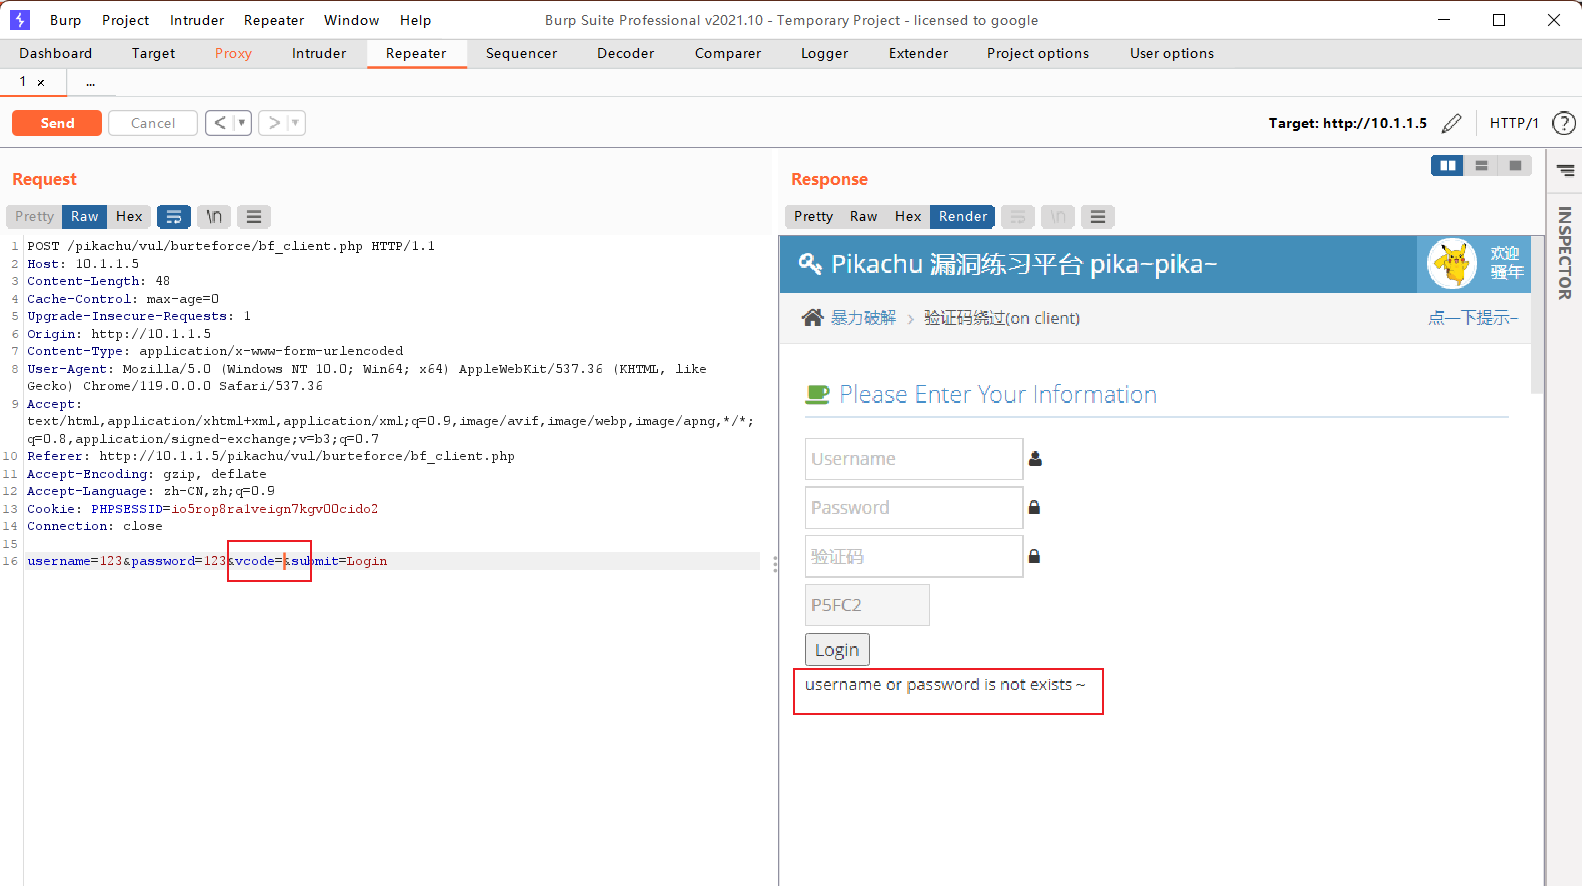
Task: Open request hamburger options menu
Action: pos(254,216)
